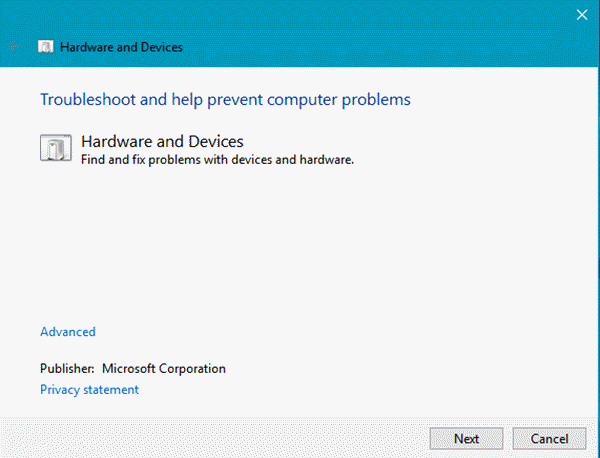Click the "Troubleshoot and help prevent computer problems" heading
The image size is (600, 458).
pos(225,100)
